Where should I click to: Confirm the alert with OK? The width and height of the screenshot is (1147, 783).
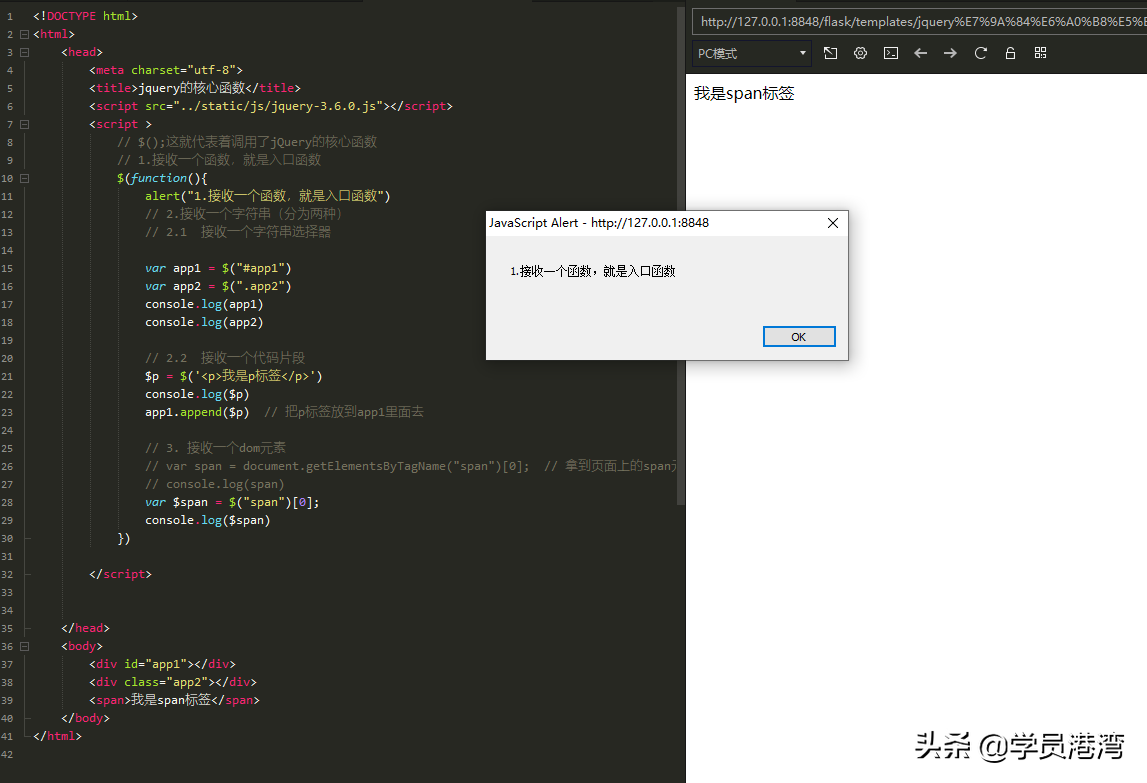(x=799, y=337)
